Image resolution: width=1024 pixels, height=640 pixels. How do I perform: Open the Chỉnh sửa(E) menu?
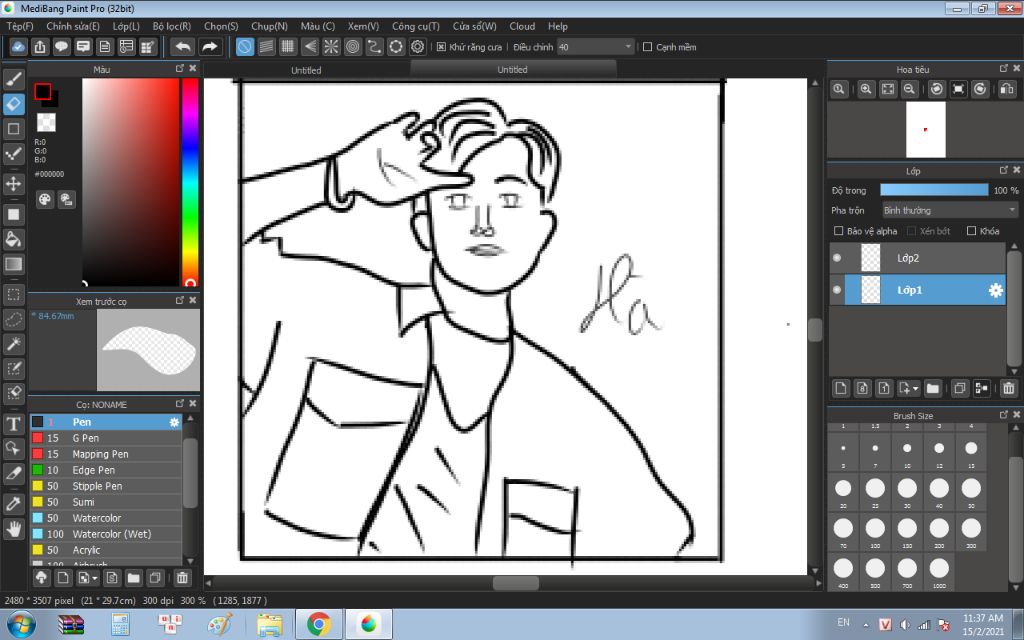click(73, 26)
